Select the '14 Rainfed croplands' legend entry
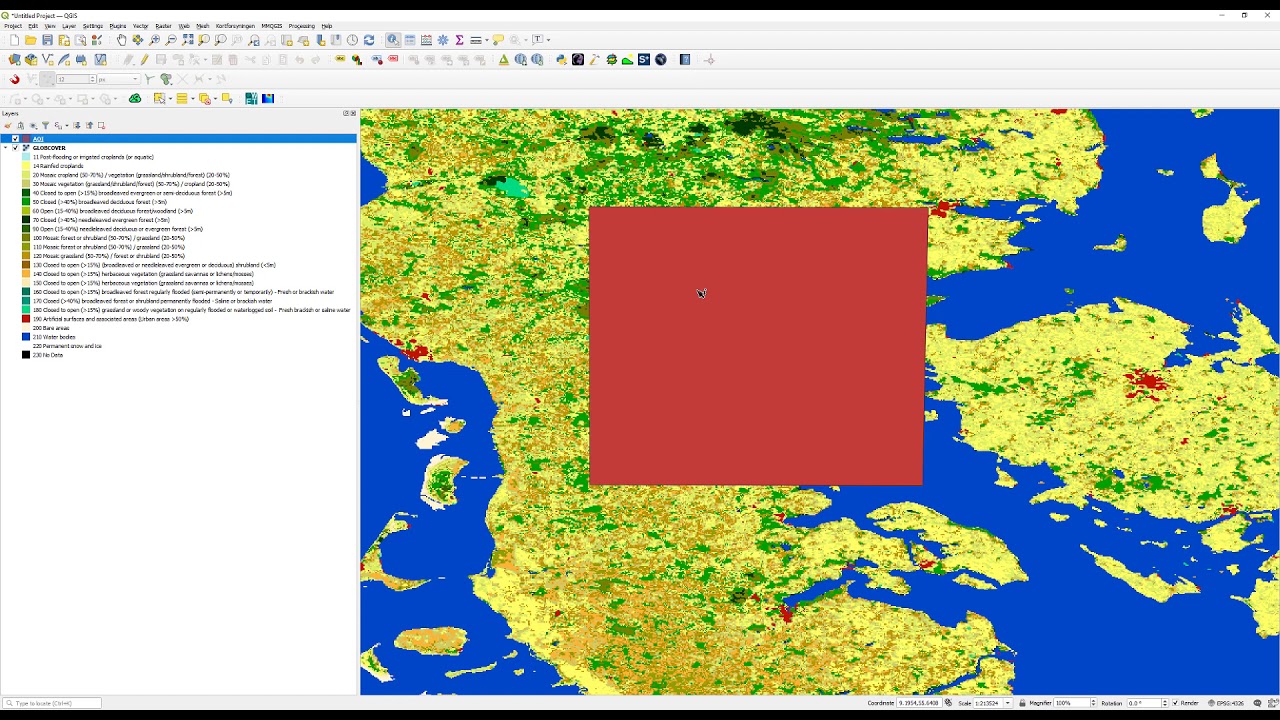 (x=58, y=166)
